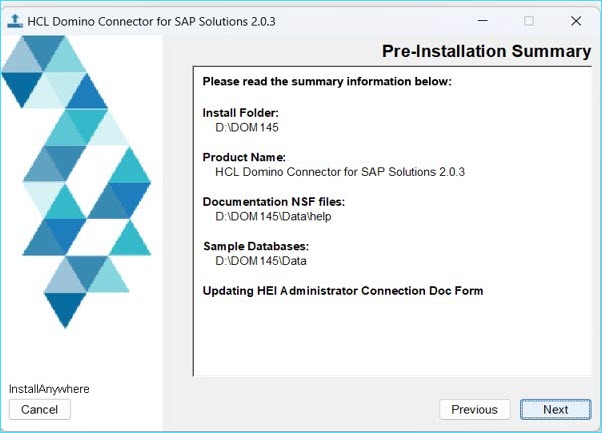
Task: Click the path listed under Sample Databases
Action: pos(260,261)
